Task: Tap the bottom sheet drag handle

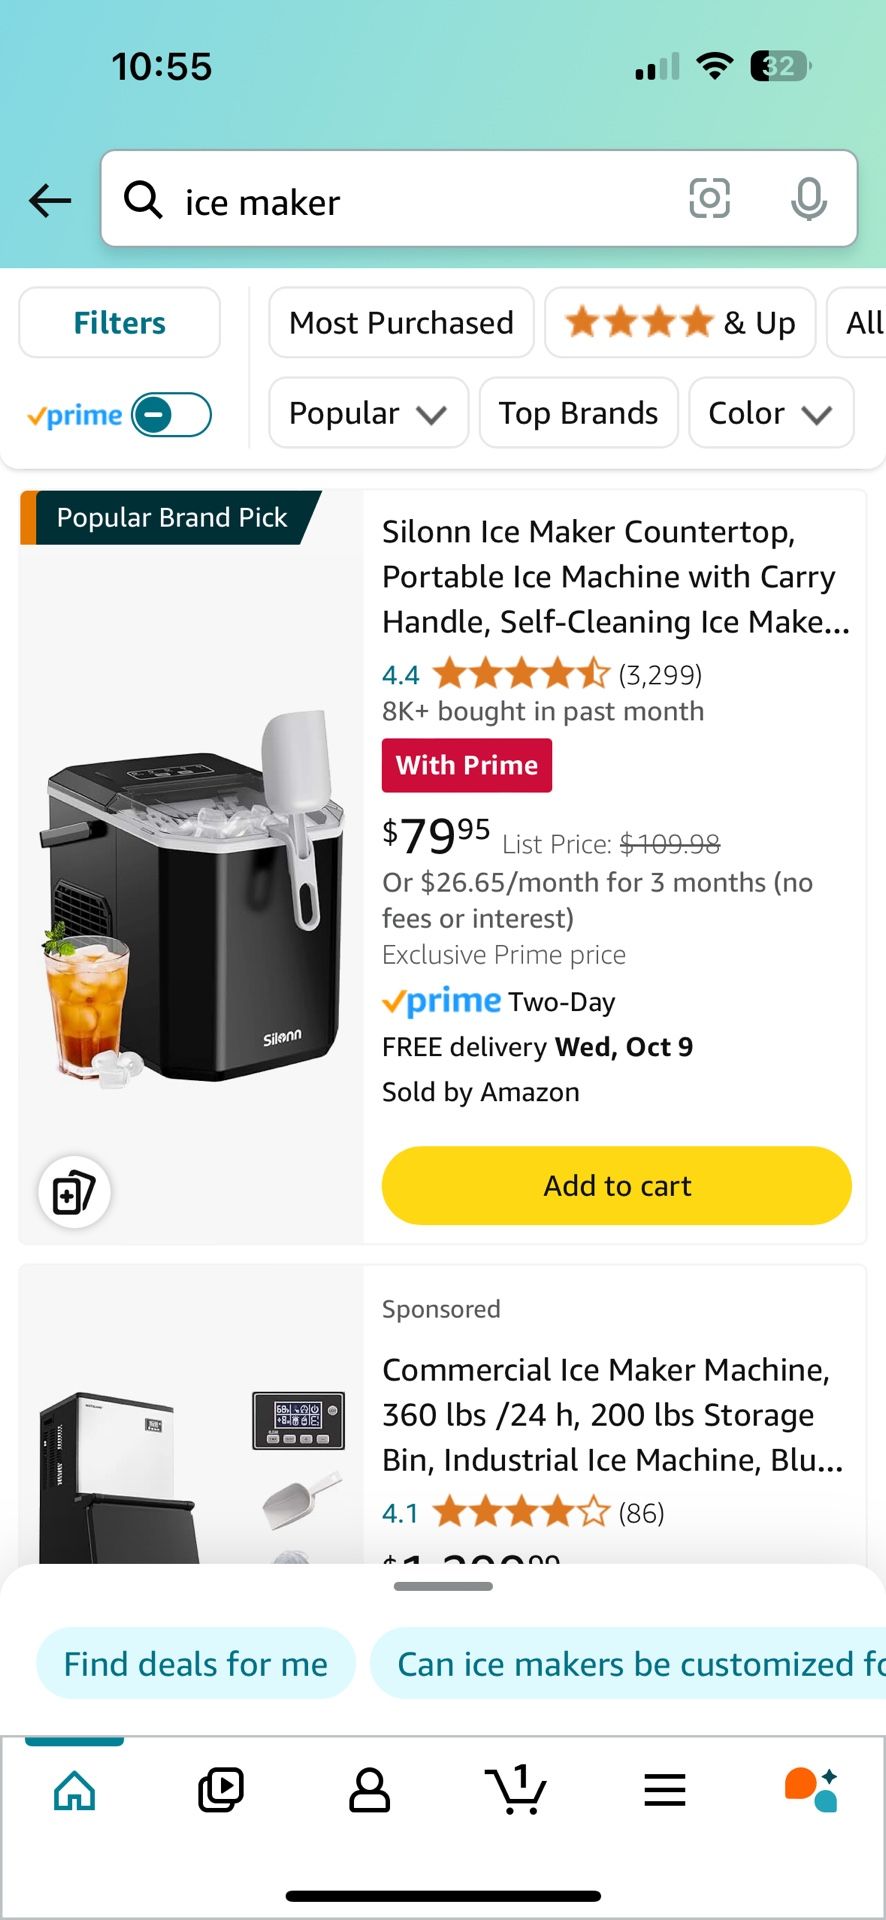Action: (443, 1586)
